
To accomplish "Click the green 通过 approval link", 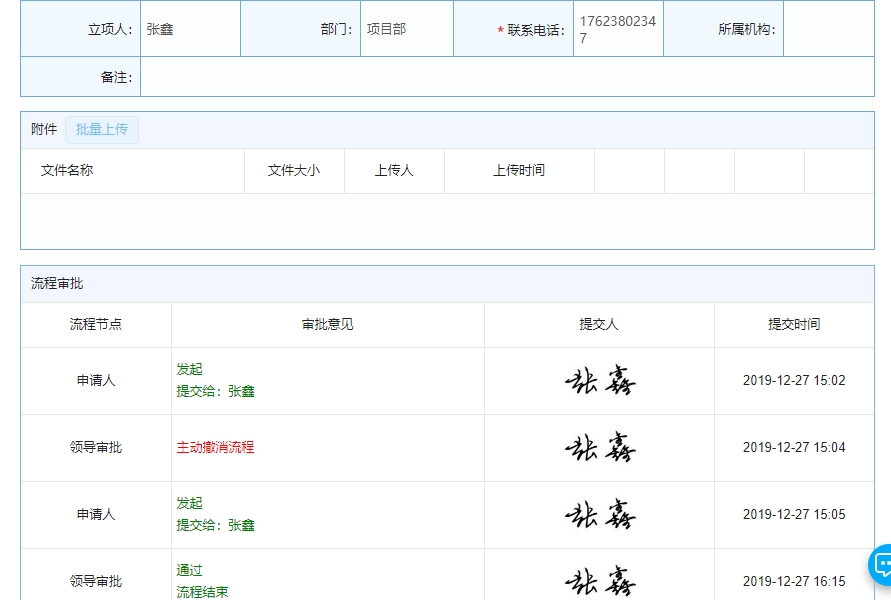I will click(x=190, y=569).
